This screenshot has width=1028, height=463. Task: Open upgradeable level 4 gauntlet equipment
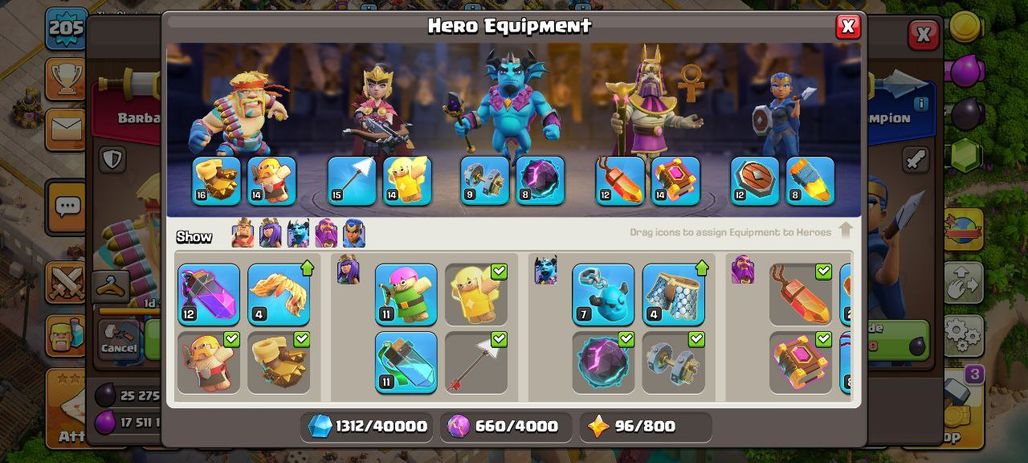tap(279, 294)
